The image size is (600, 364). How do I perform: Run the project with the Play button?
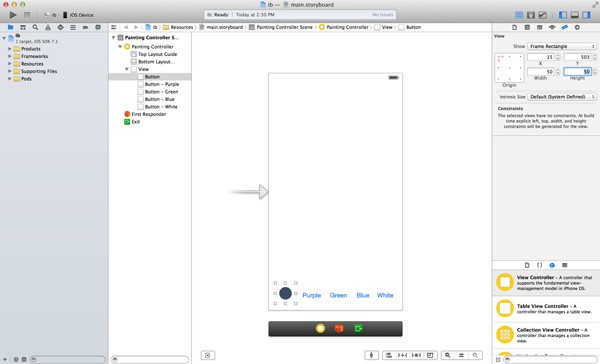tap(13, 15)
